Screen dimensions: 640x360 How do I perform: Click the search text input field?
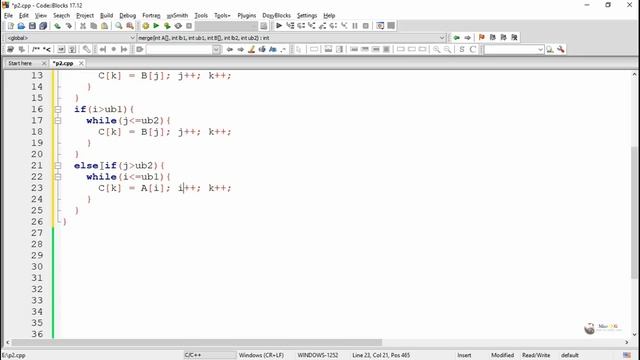pos(179,49)
